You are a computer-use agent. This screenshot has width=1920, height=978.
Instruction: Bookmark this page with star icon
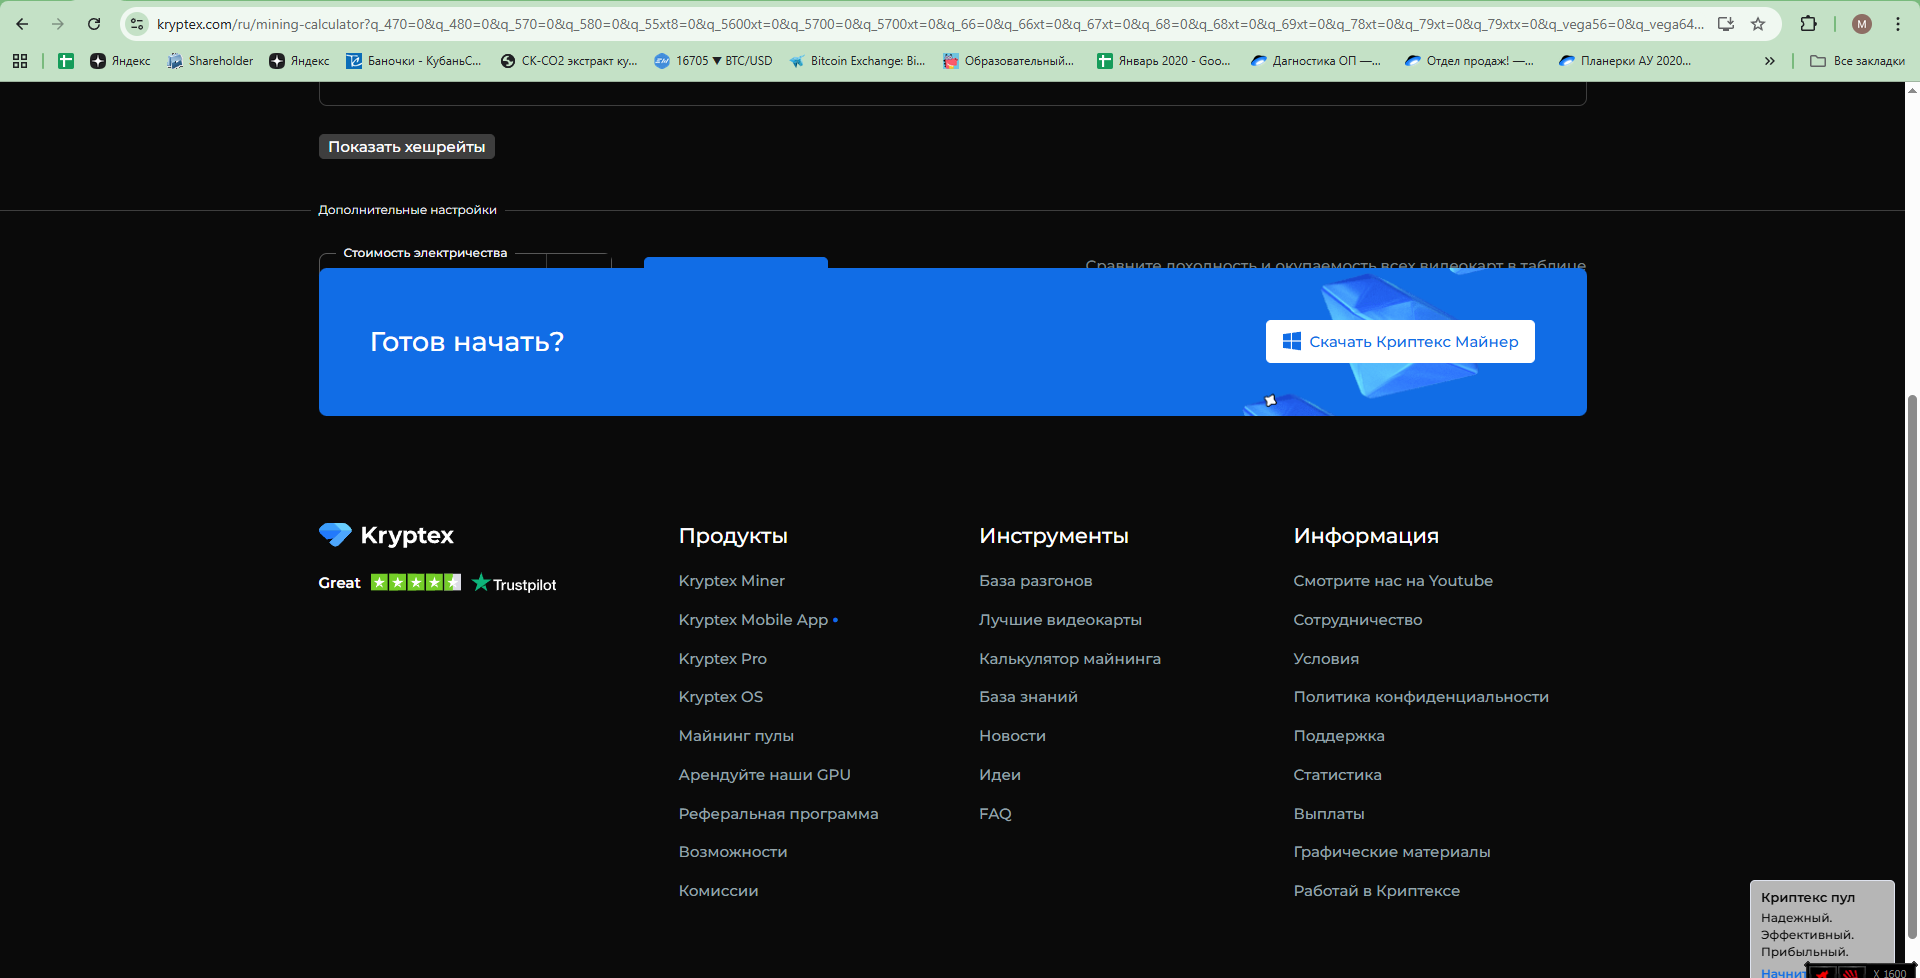[1758, 24]
